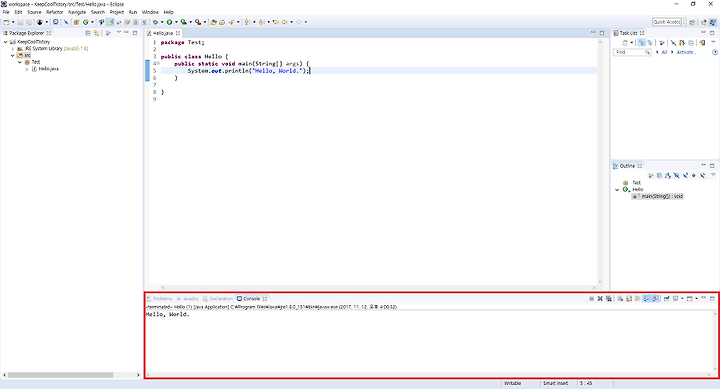Click Collapse All in Package Explorer
The height and width of the screenshot is (389, 720).
coord(88,33)
